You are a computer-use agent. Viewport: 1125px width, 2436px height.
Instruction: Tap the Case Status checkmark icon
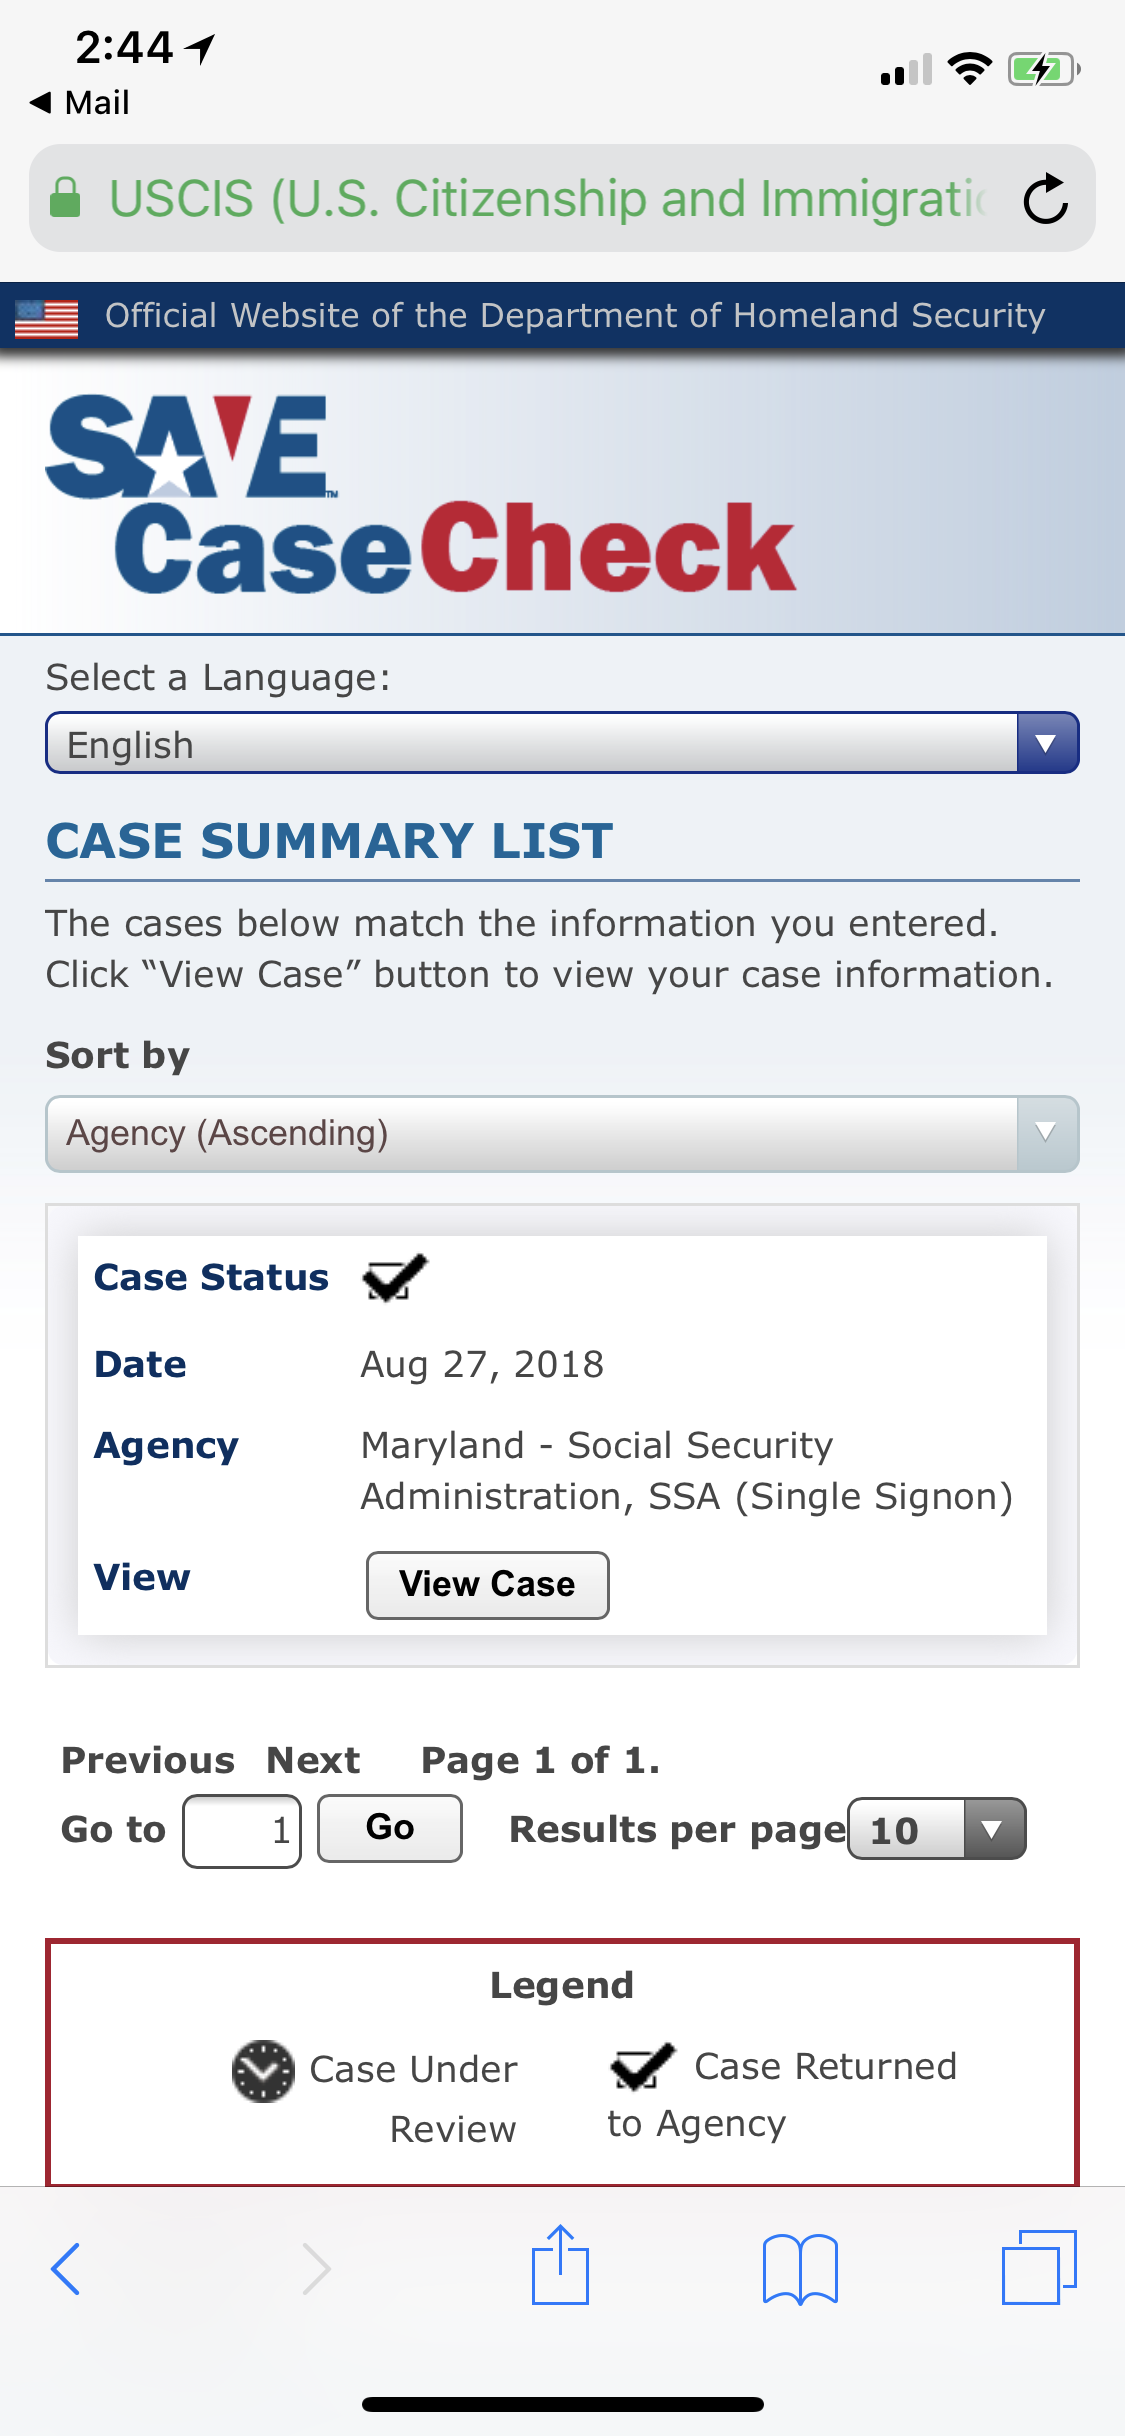[395, 1277]
